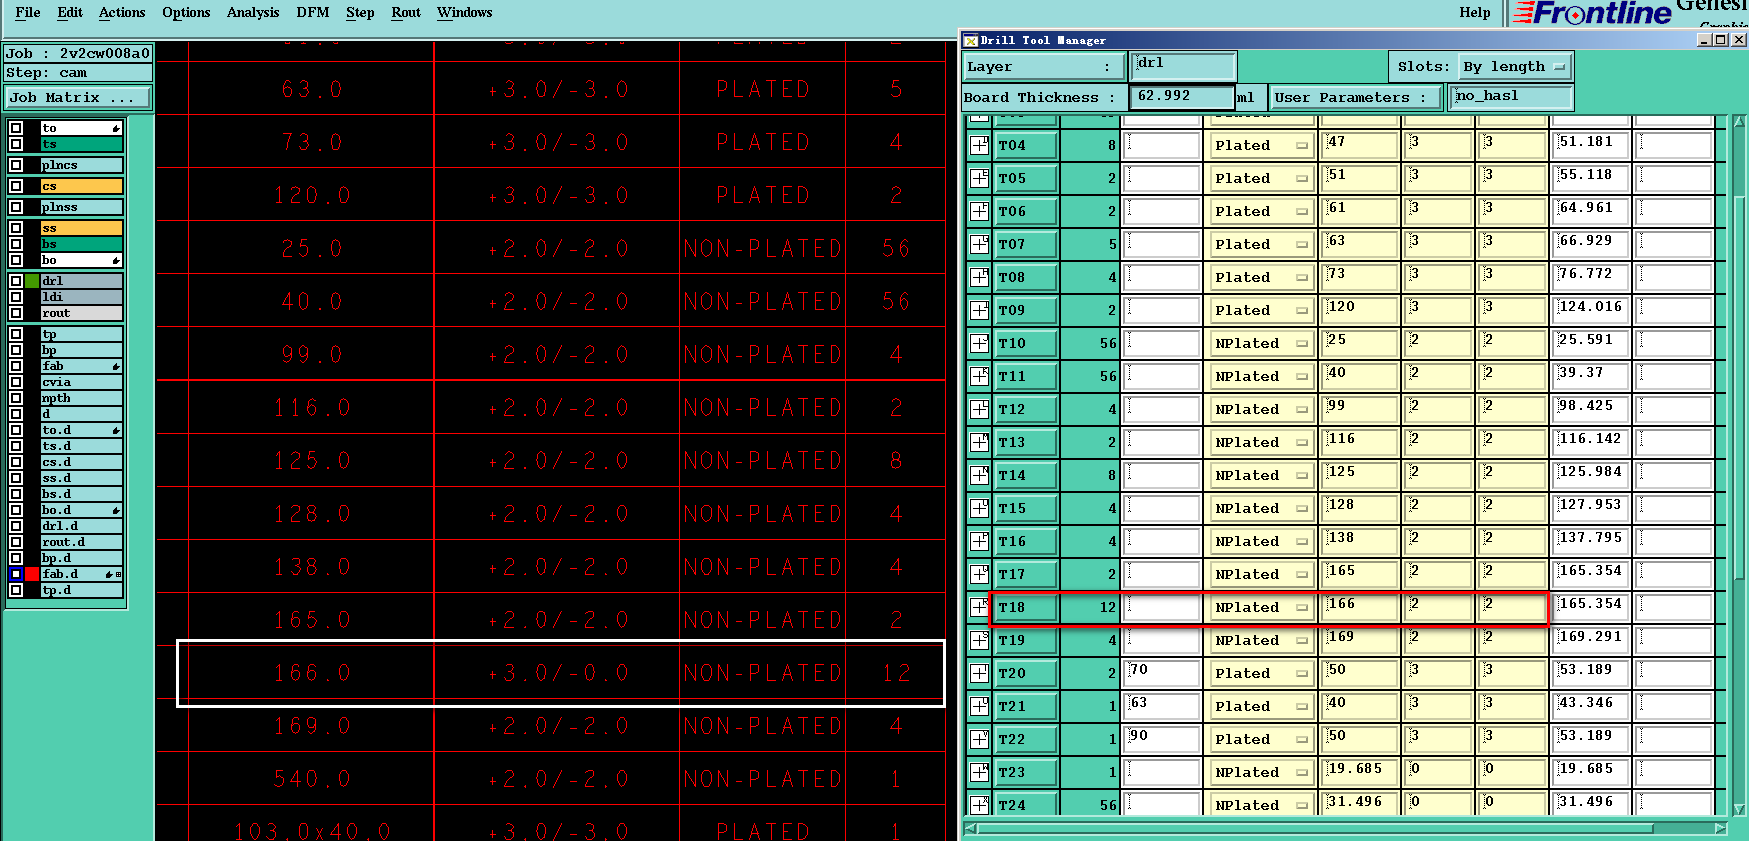Image resolution: width=1749 pixels, height=841 pixels.
Task: Open the T07 Plated type dropdown
Action: pos(1260,244)
